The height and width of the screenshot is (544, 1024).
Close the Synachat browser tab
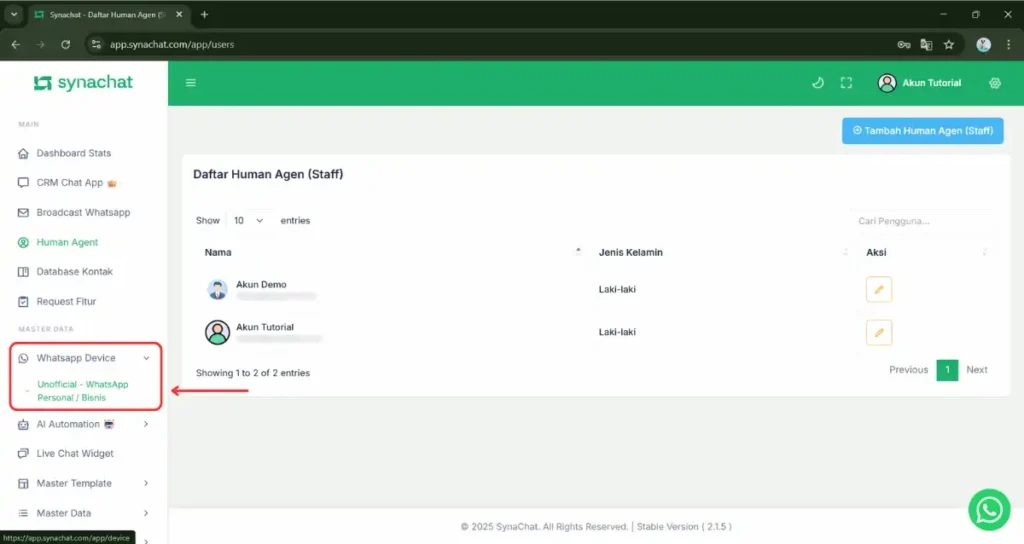(x=179, y=14)
